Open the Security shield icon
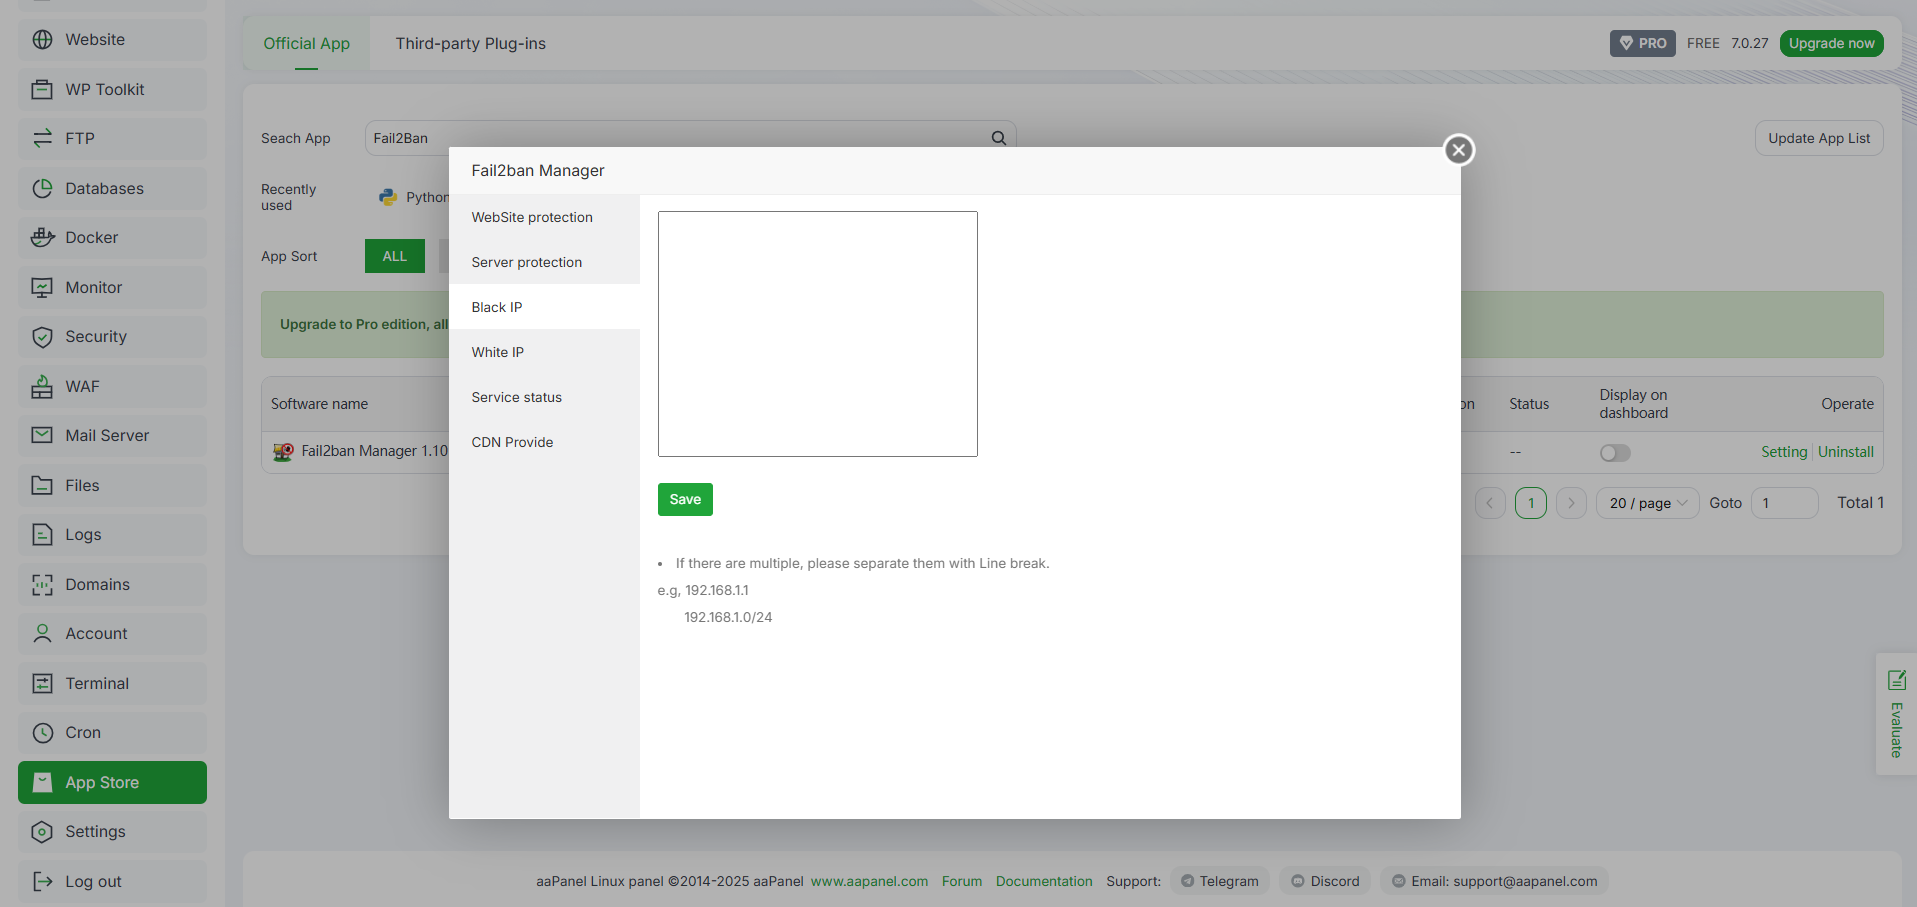 (x=42, y=337)
